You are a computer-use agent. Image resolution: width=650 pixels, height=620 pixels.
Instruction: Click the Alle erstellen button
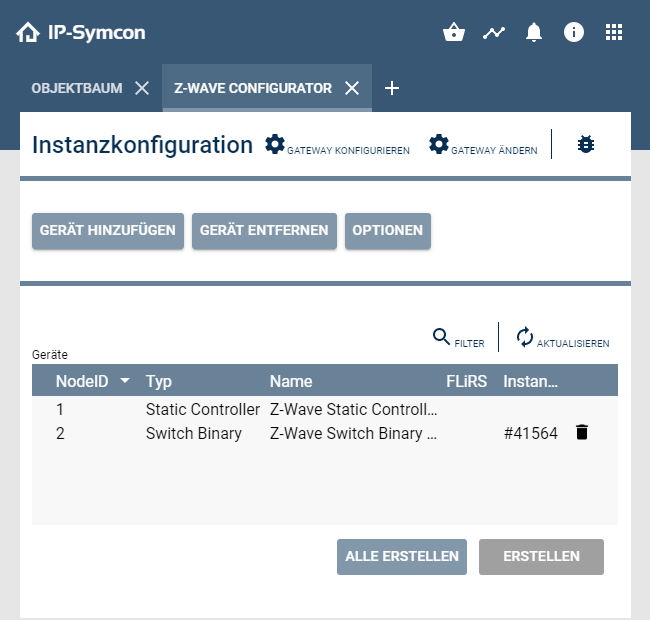coord(402,557)
